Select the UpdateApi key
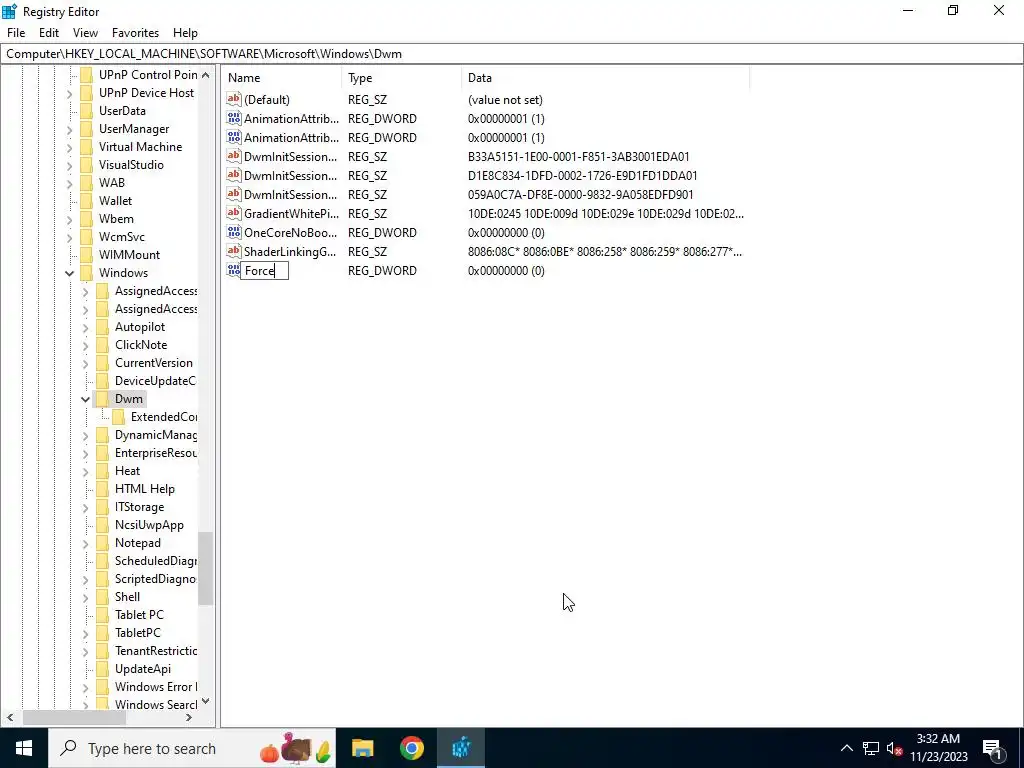The height and width of the screenshot is (768, 1024). (x=142, y=669)
